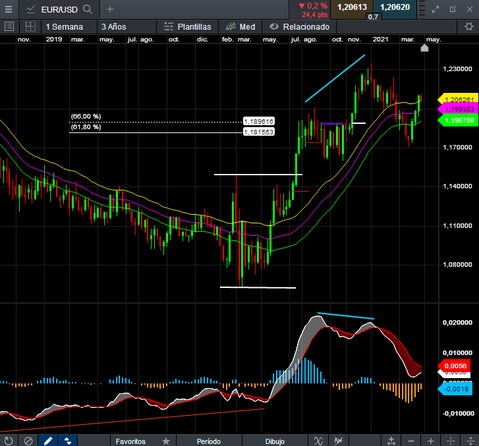Click the 1,181663 Fibonacci level label
This screenshot has height=446, width=479.
tap(259, 132)
